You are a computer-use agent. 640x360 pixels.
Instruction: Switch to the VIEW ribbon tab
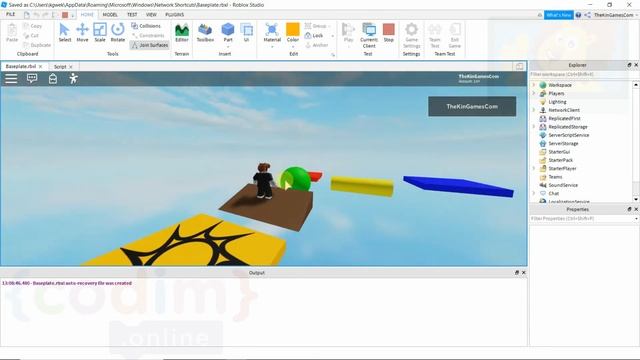[151, 15]
